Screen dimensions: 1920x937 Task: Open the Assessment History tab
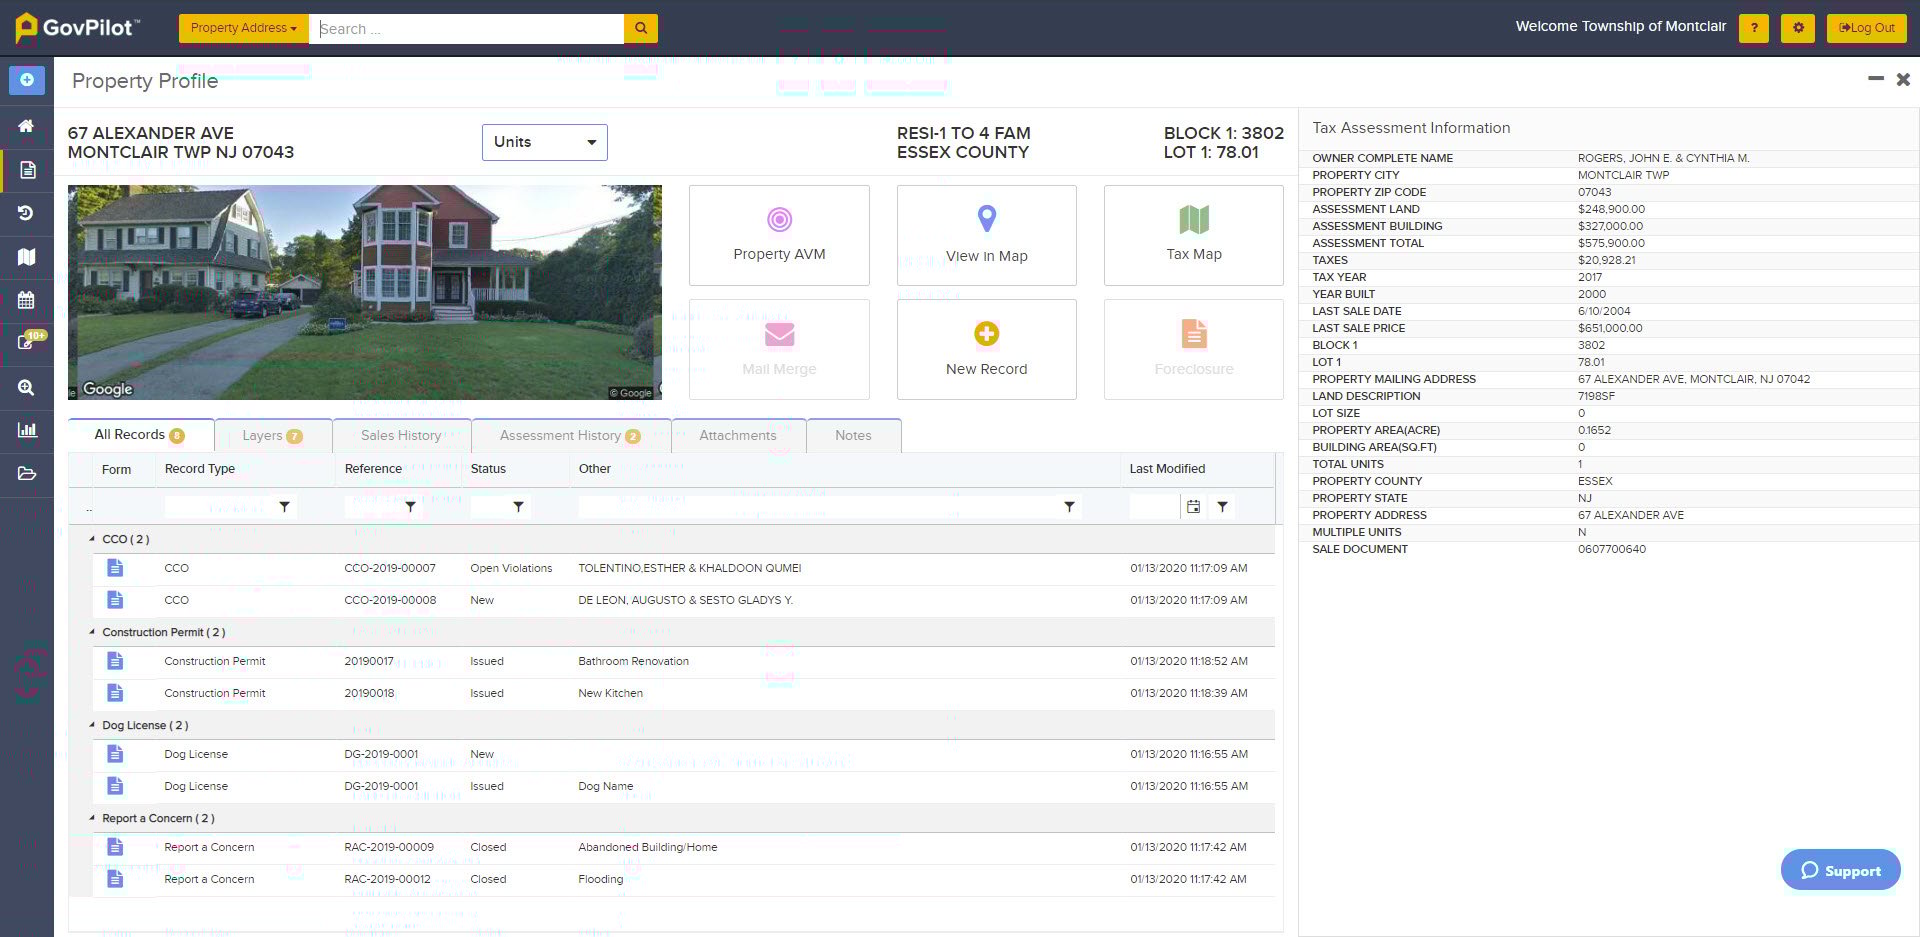pyautogui.click(x=563, y=435)
